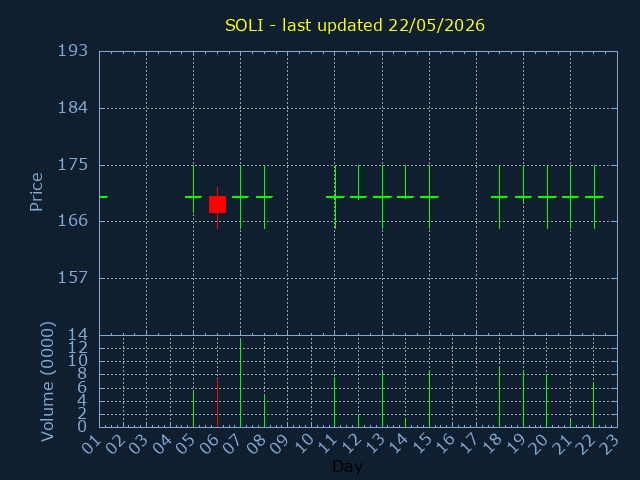Click day label 14 on x-axis
640x480 pixels.
click(398, 443)
